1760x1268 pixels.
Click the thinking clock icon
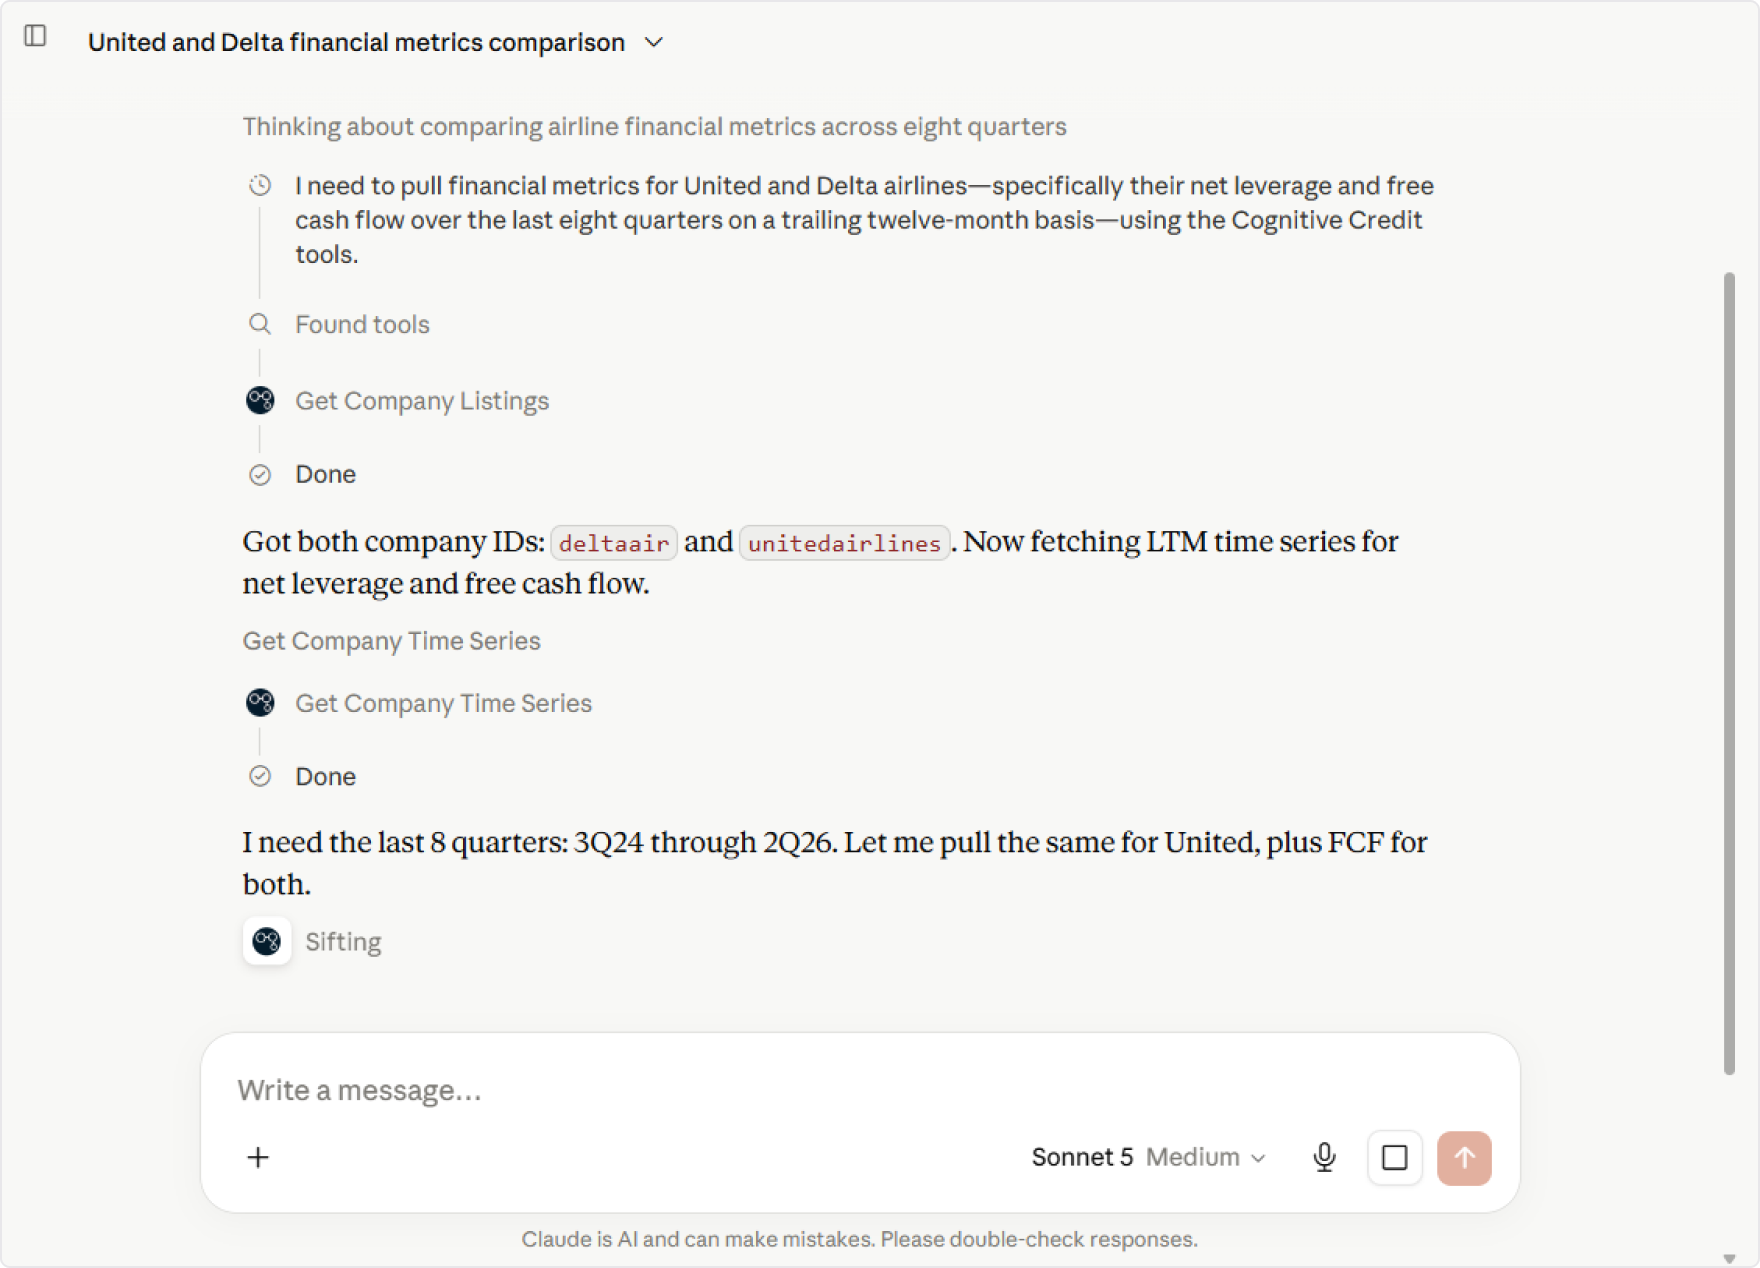tap(260, 185)
